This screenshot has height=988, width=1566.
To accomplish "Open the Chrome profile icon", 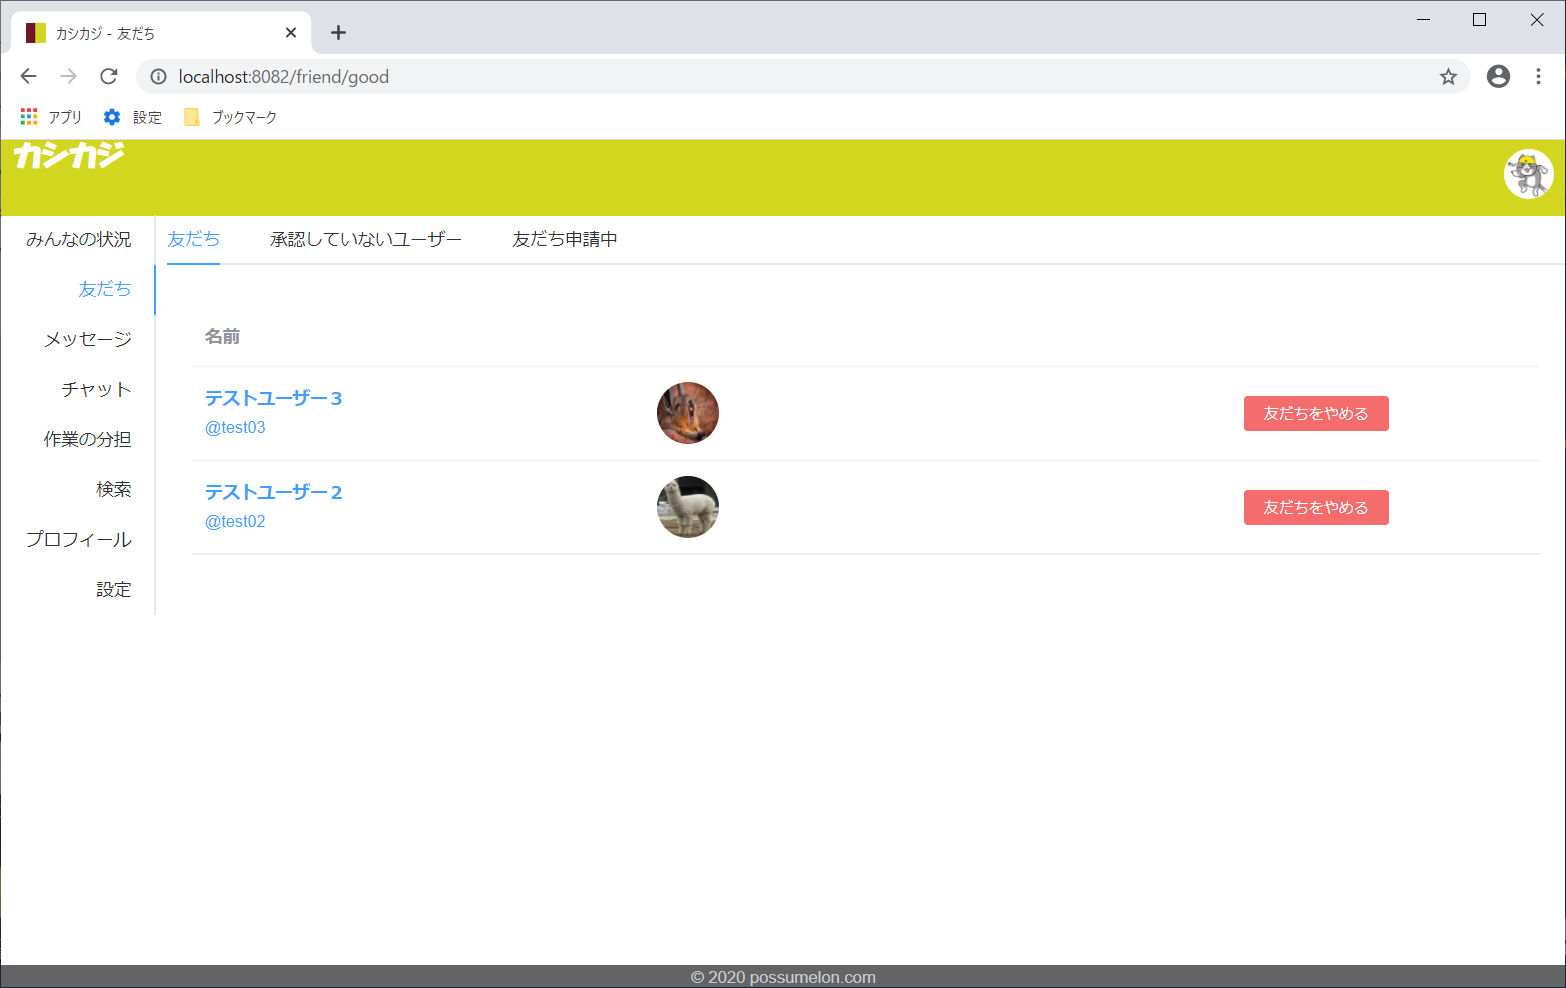I will coord(1498,76).
